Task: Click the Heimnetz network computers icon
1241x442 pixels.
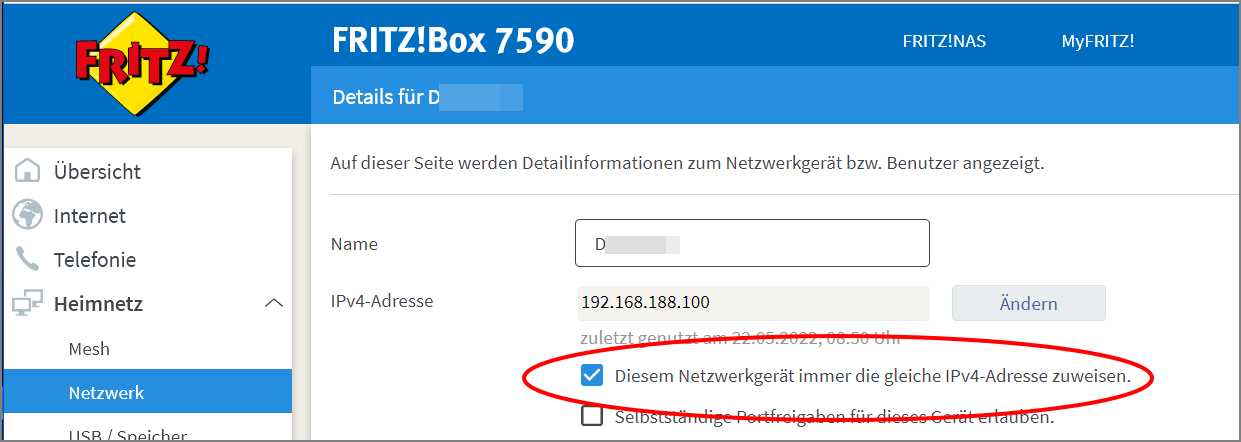Action: [x=28, y=303]
